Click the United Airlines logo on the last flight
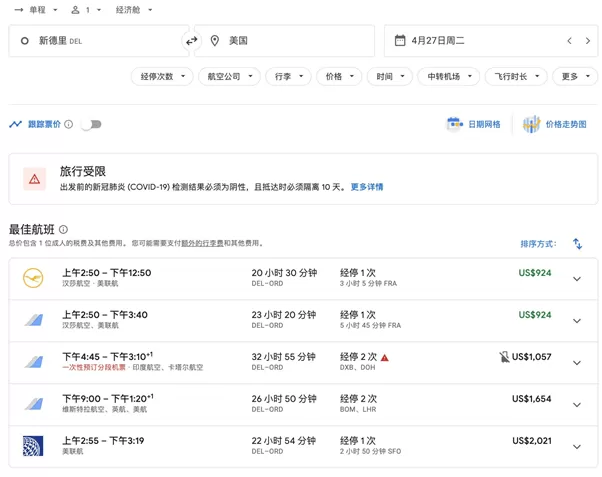Viewport: 602px width, 477px height. tap(33, 446)
